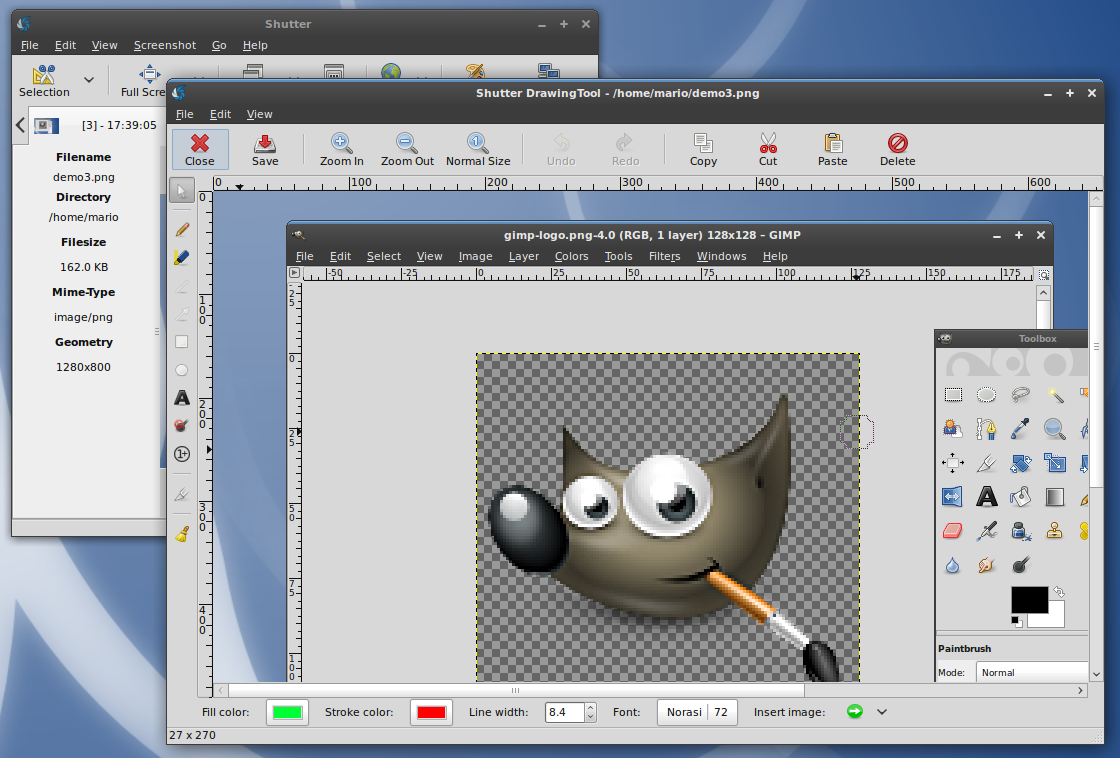
Task: Expand the Insert image dropdown arrow
Action: (881, 712)
